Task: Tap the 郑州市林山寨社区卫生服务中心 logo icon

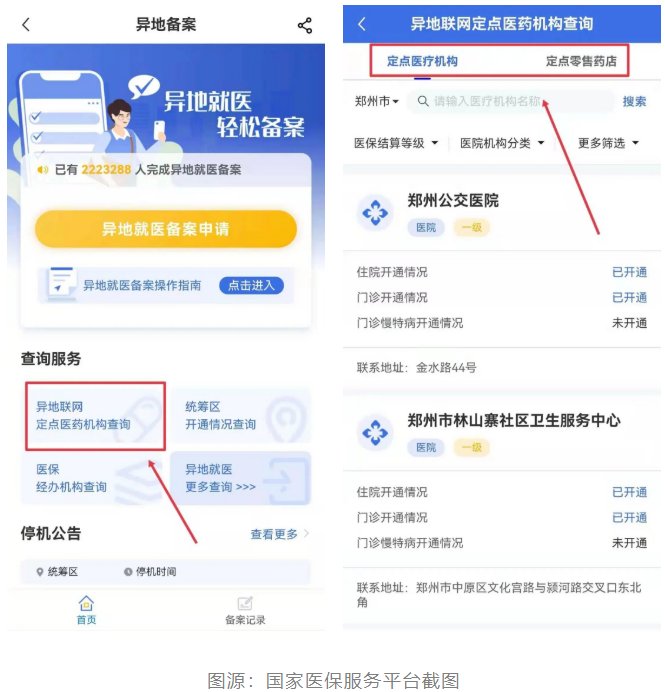Action: click(x=375, y=432)
